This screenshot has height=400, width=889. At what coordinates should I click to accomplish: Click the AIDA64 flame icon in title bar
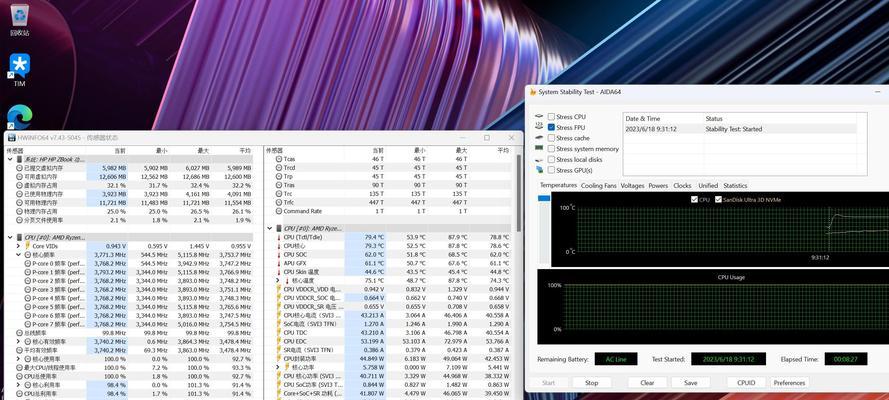pyautogui.click(x=533, y=92)
